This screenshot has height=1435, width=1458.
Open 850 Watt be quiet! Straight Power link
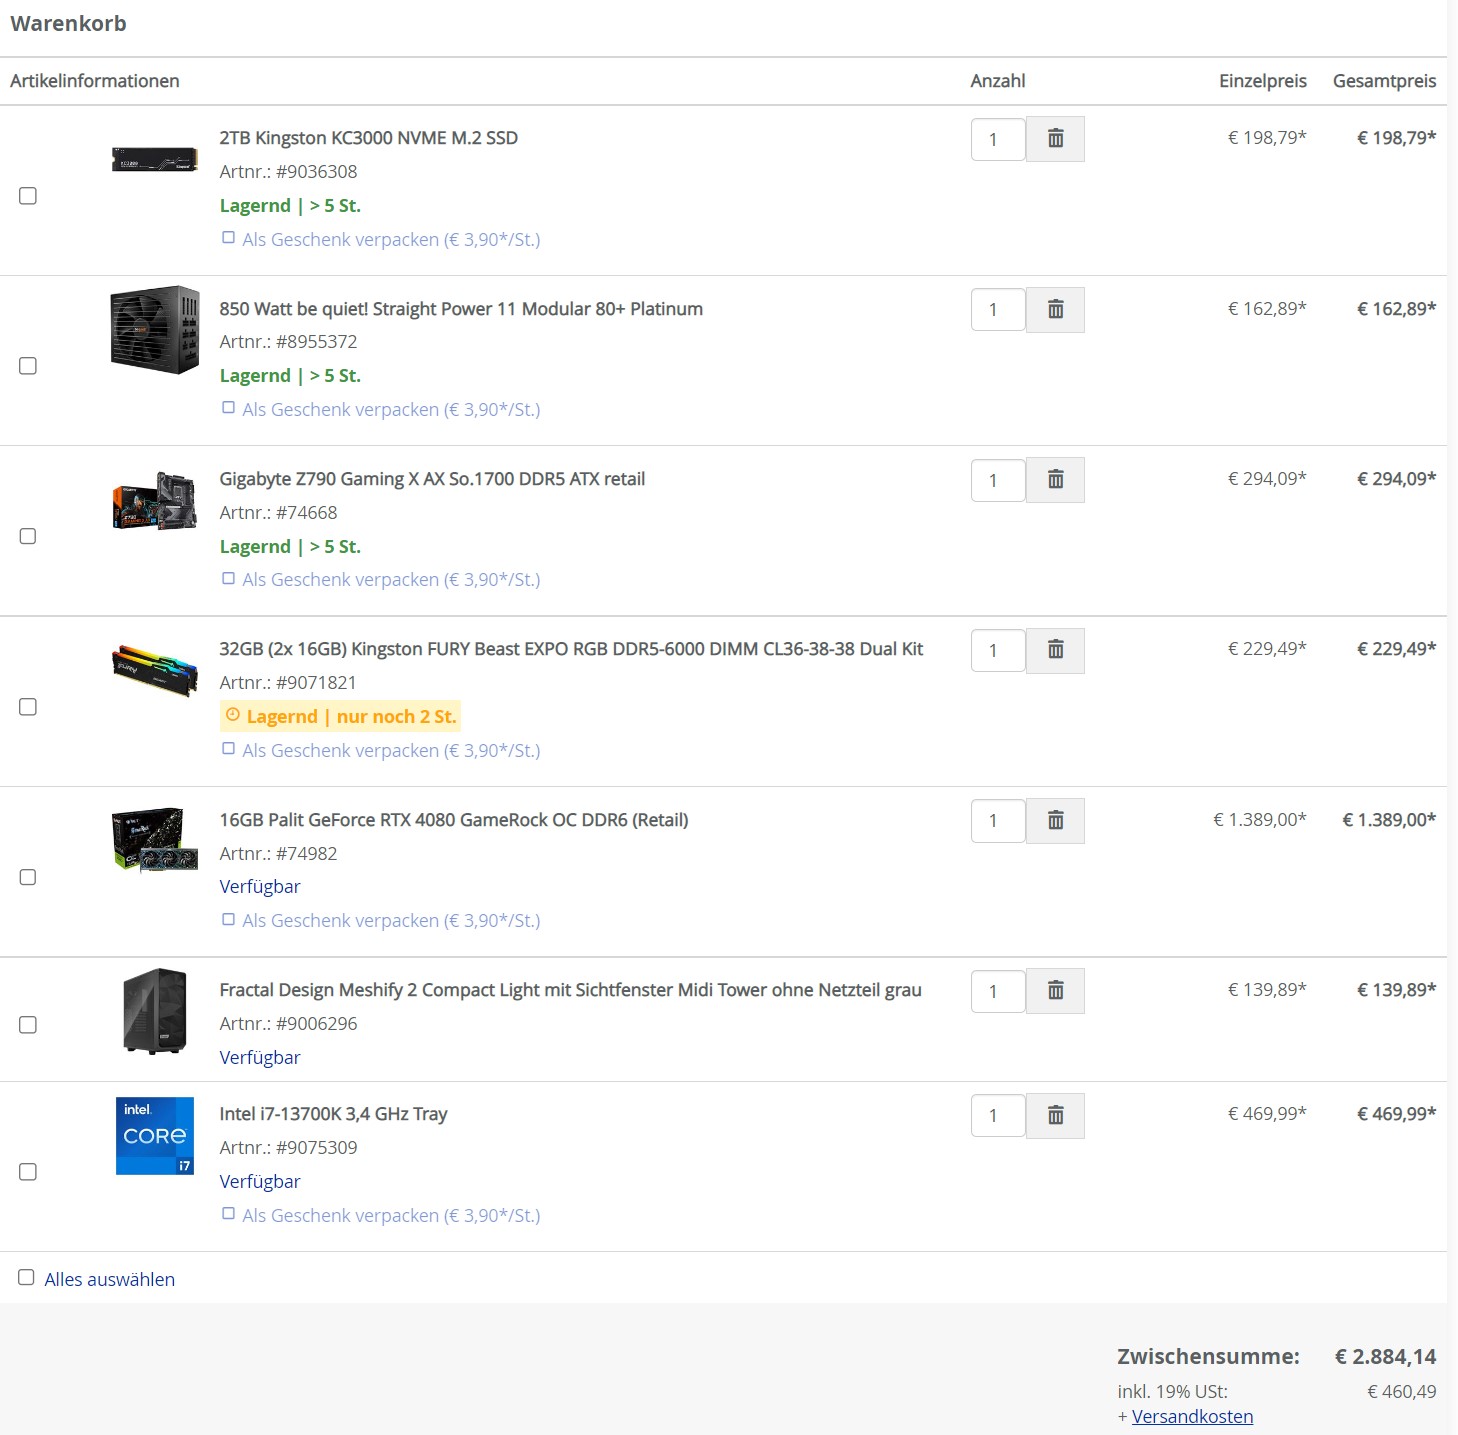tap(461, 309)
